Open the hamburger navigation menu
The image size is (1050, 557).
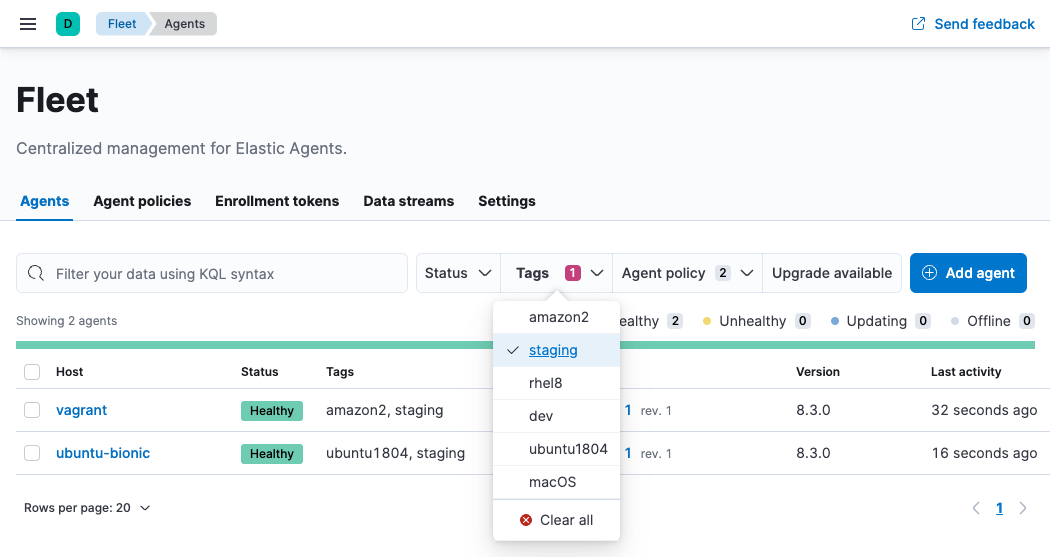click(28, 24)
